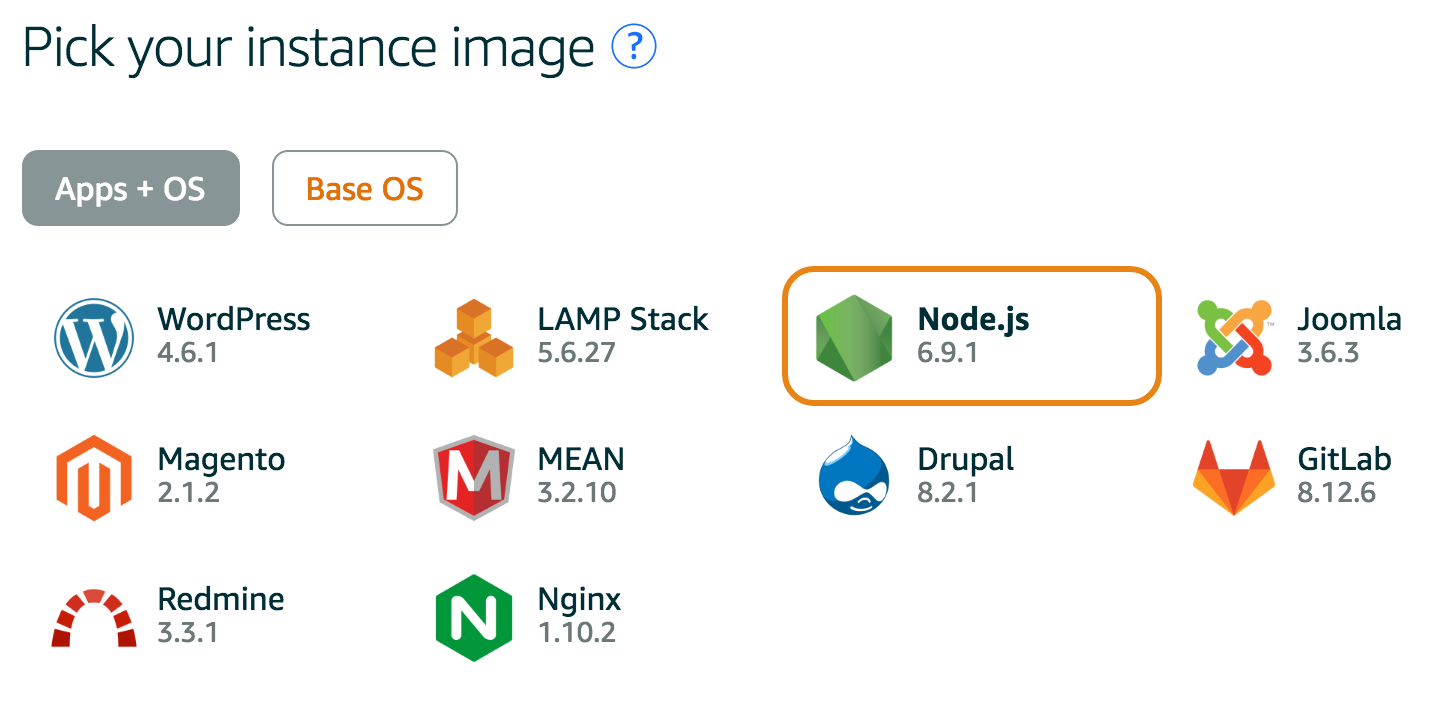
Task: Select the Drupal droplet icon
Action: tap(855, 478)
